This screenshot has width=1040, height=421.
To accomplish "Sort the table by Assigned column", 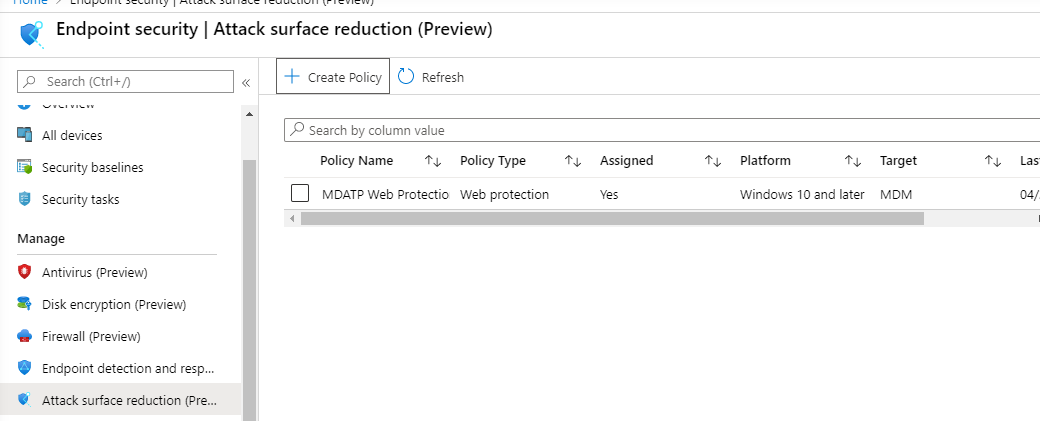I will [713, 161].
